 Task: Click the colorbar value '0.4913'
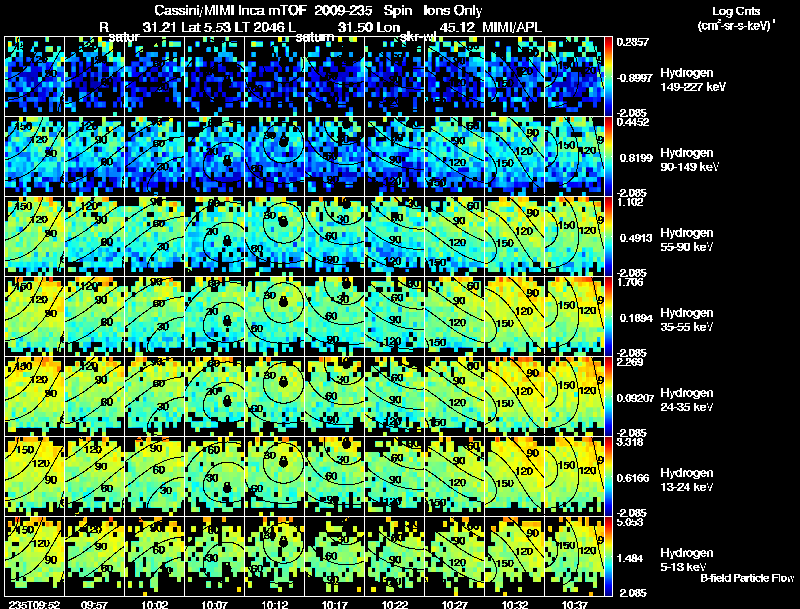[636, 238]
